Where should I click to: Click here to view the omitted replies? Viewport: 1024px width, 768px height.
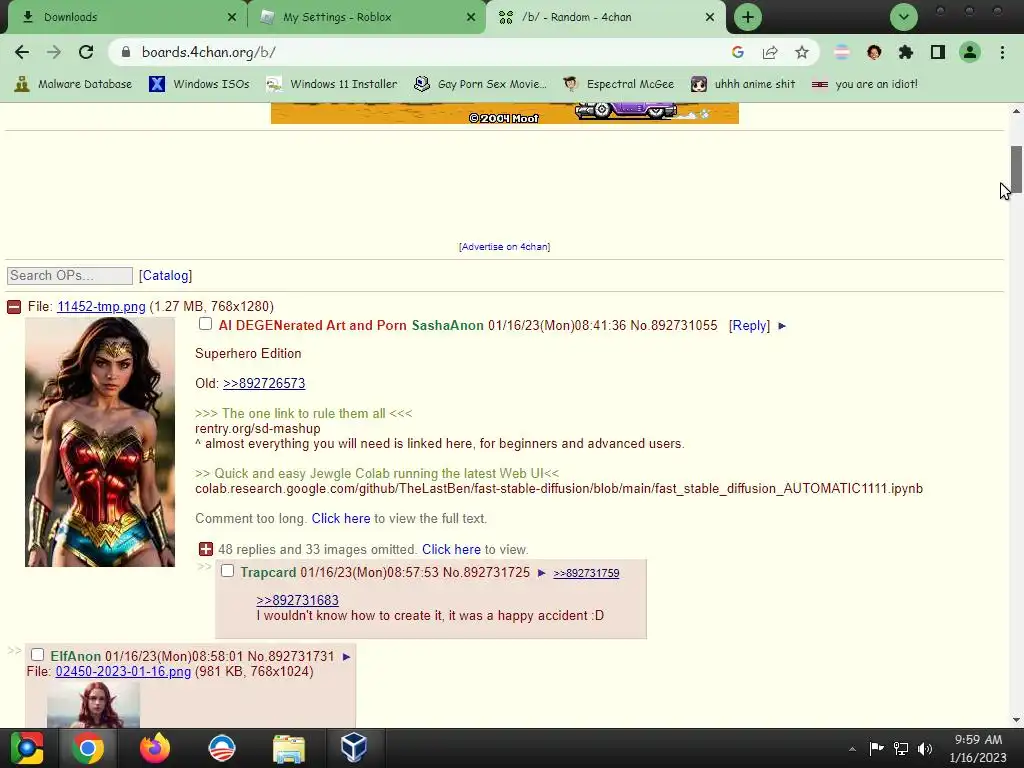[x=451, y=549]
